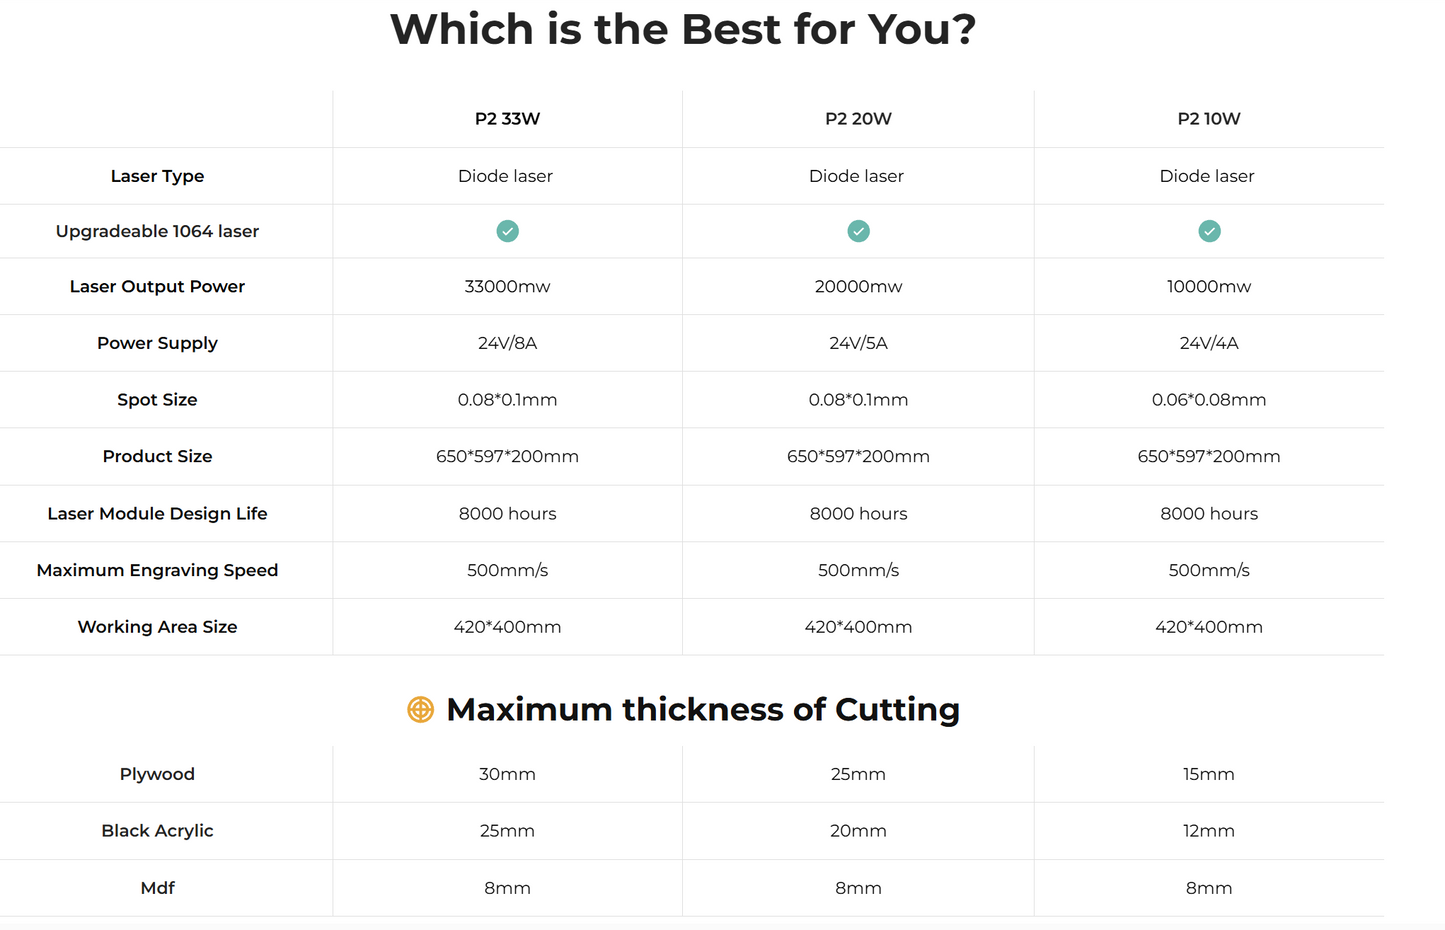Click the green checkmark under P2 33W

point(508,231)
